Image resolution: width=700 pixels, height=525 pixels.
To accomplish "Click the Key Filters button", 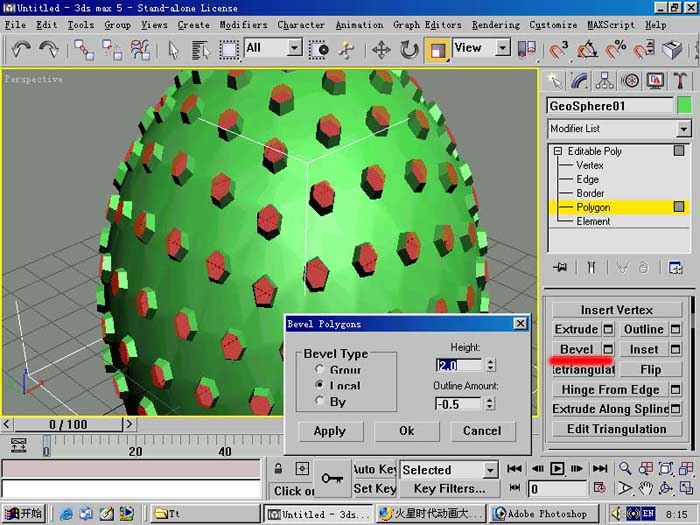I will (449, 488).
